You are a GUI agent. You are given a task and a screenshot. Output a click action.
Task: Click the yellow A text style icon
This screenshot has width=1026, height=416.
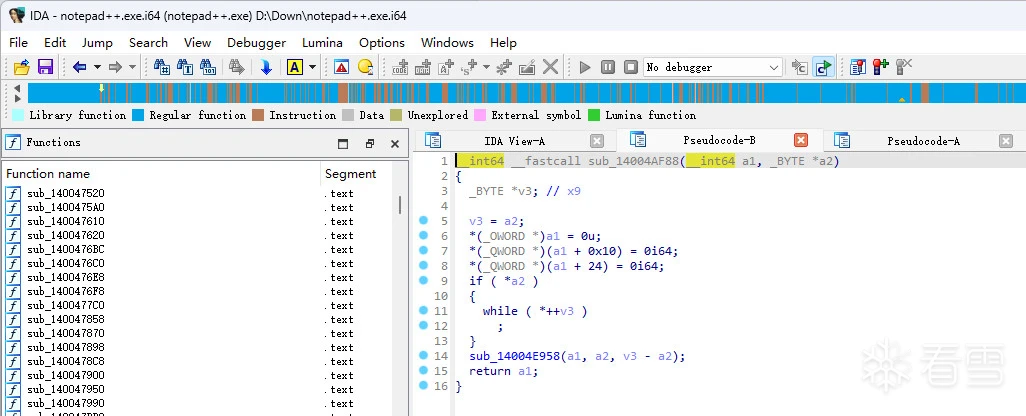click(294, 67)
